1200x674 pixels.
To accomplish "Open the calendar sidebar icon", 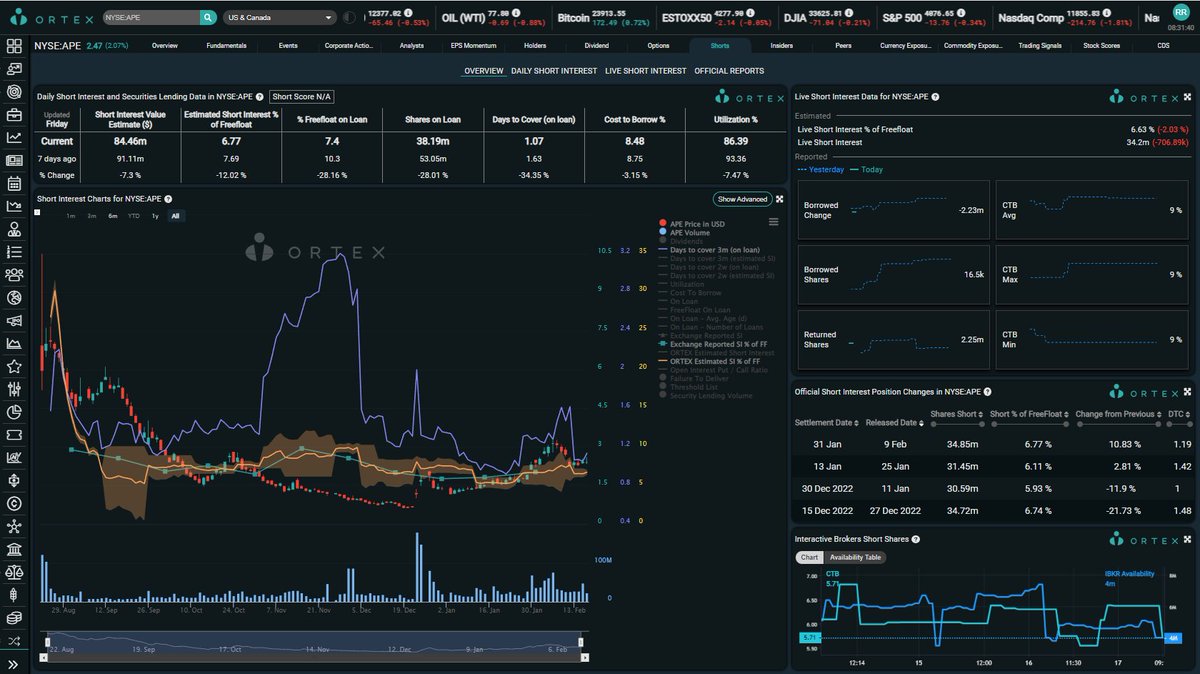I will (x=14, y=183).
